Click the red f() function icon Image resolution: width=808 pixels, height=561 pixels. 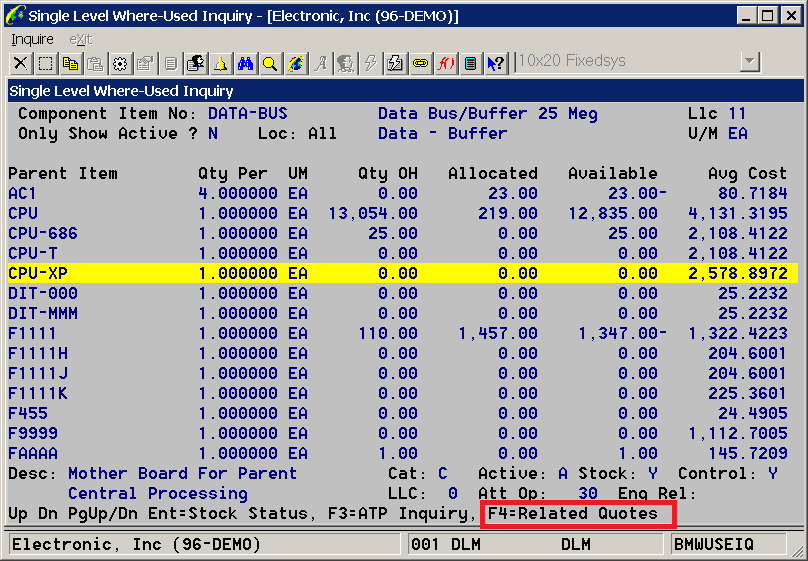coord(445,63)
